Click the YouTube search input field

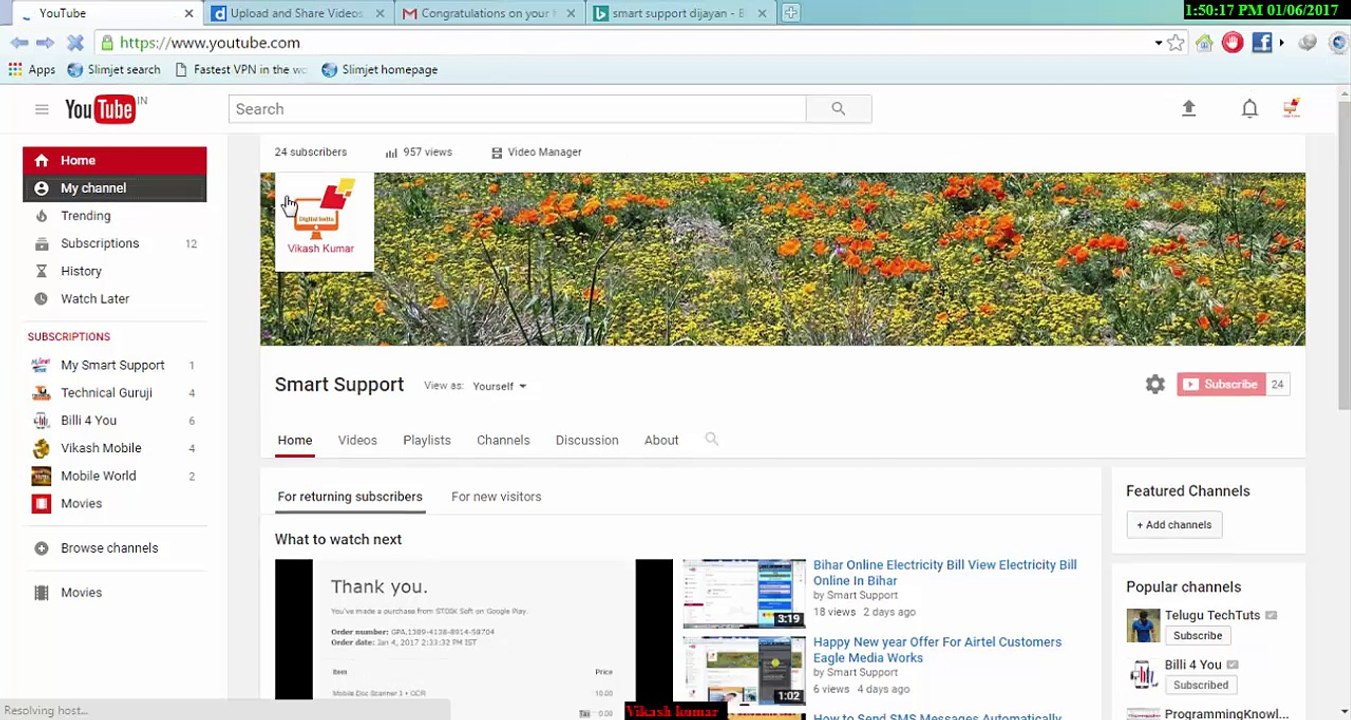(x=517, y=109)
